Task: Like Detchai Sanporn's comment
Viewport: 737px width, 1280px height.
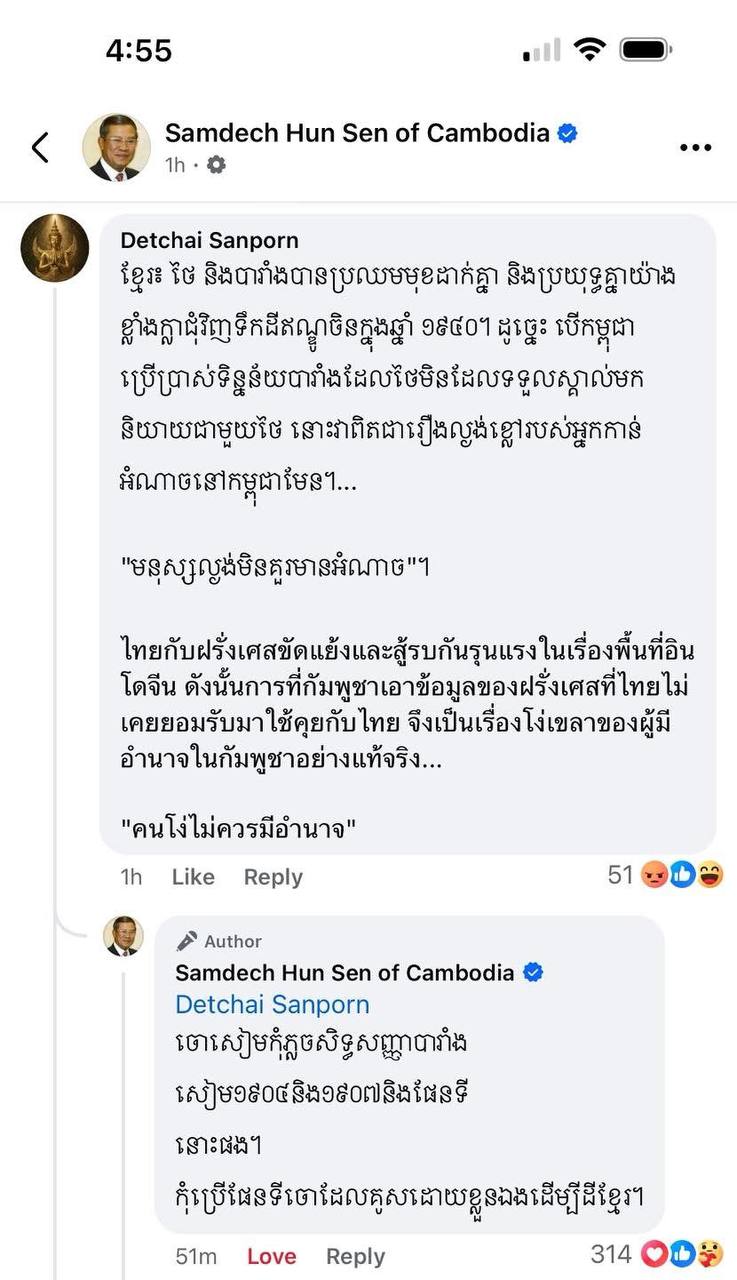Action: coord(193,877)
